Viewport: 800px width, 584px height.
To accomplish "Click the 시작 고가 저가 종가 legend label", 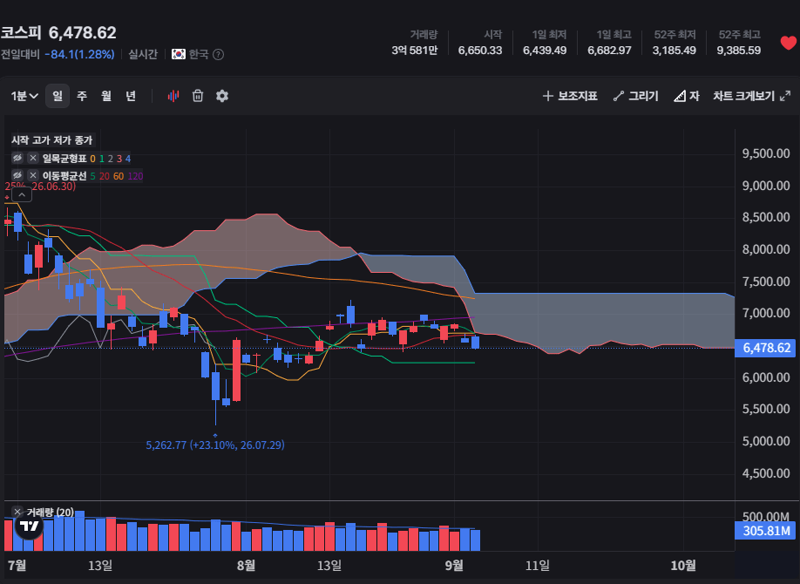I will [x=52, y=140].
